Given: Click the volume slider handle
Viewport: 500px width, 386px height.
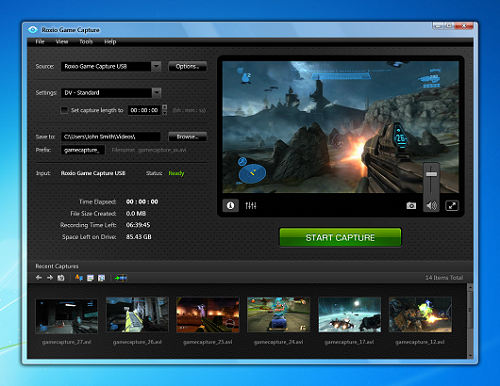Looking at the screenshot, I should [x=431, y=174].
